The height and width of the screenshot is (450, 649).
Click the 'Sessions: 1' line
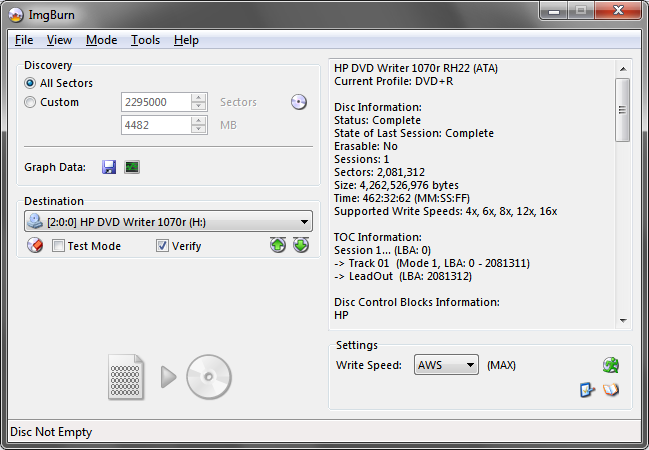click(361, 159)
